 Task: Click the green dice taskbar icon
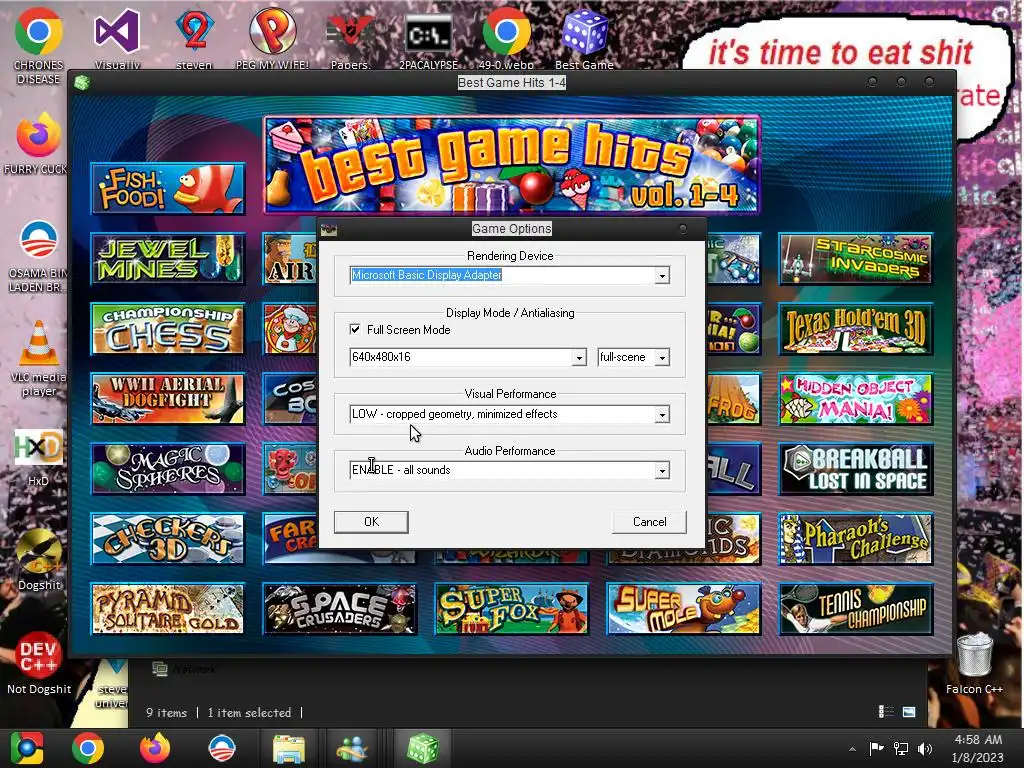pos(423,748)
